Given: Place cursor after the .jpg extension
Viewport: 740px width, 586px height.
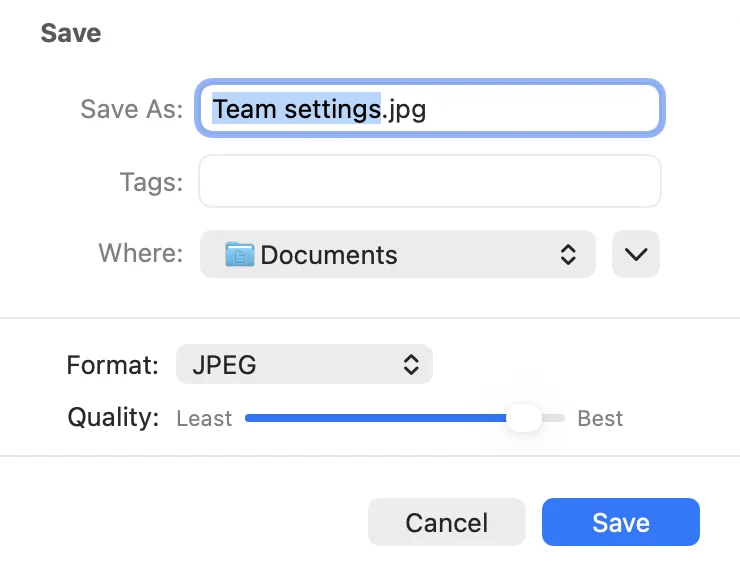Looking at the screenshot, I should point(427,109).
